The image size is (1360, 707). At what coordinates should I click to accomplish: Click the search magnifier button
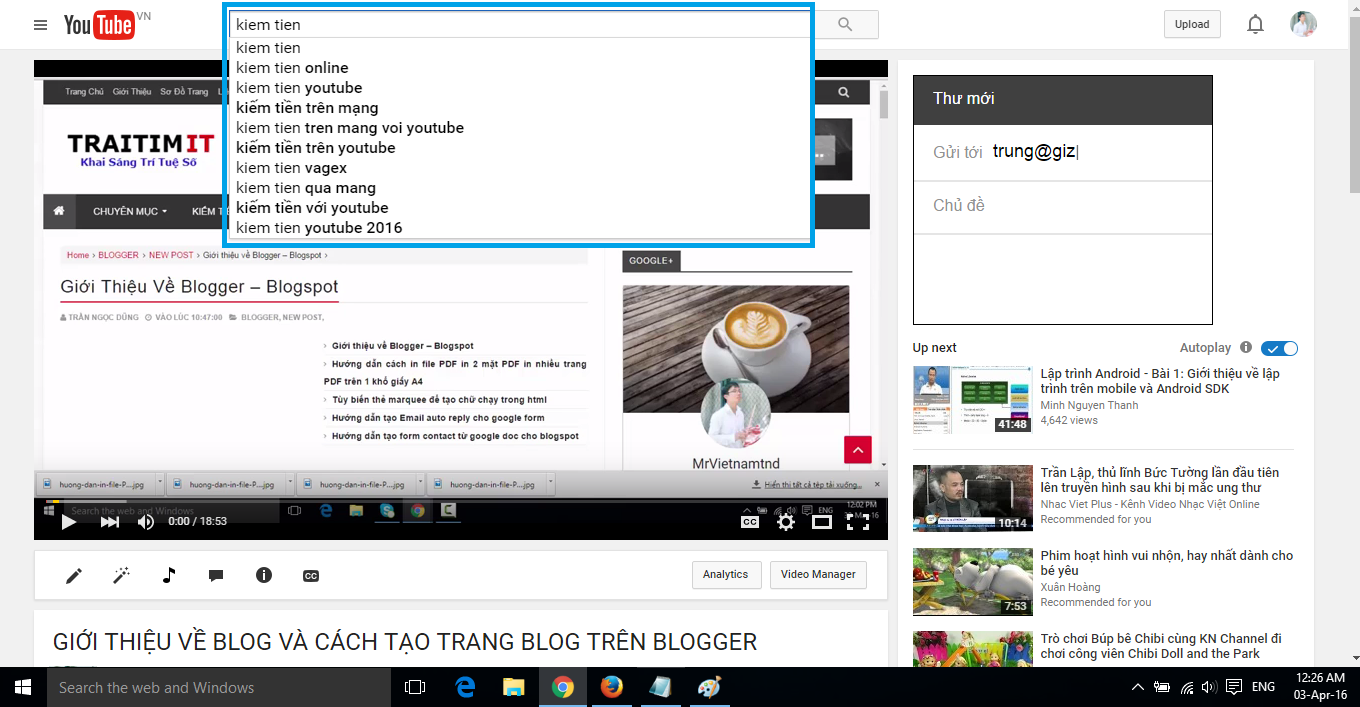click(846, 25)
